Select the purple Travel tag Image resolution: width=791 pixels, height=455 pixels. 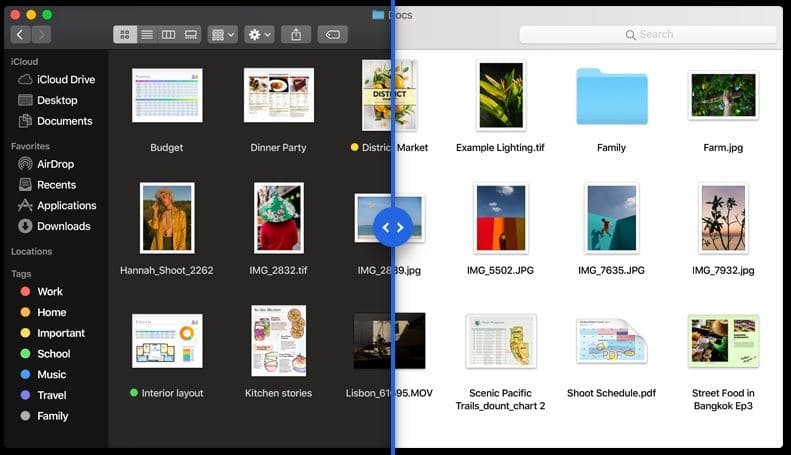tap(43, 395)
